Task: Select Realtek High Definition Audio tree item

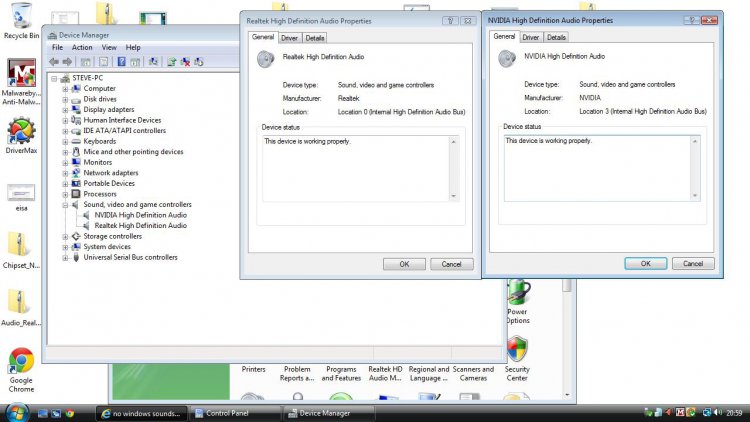Action: [x=140, y=226]
